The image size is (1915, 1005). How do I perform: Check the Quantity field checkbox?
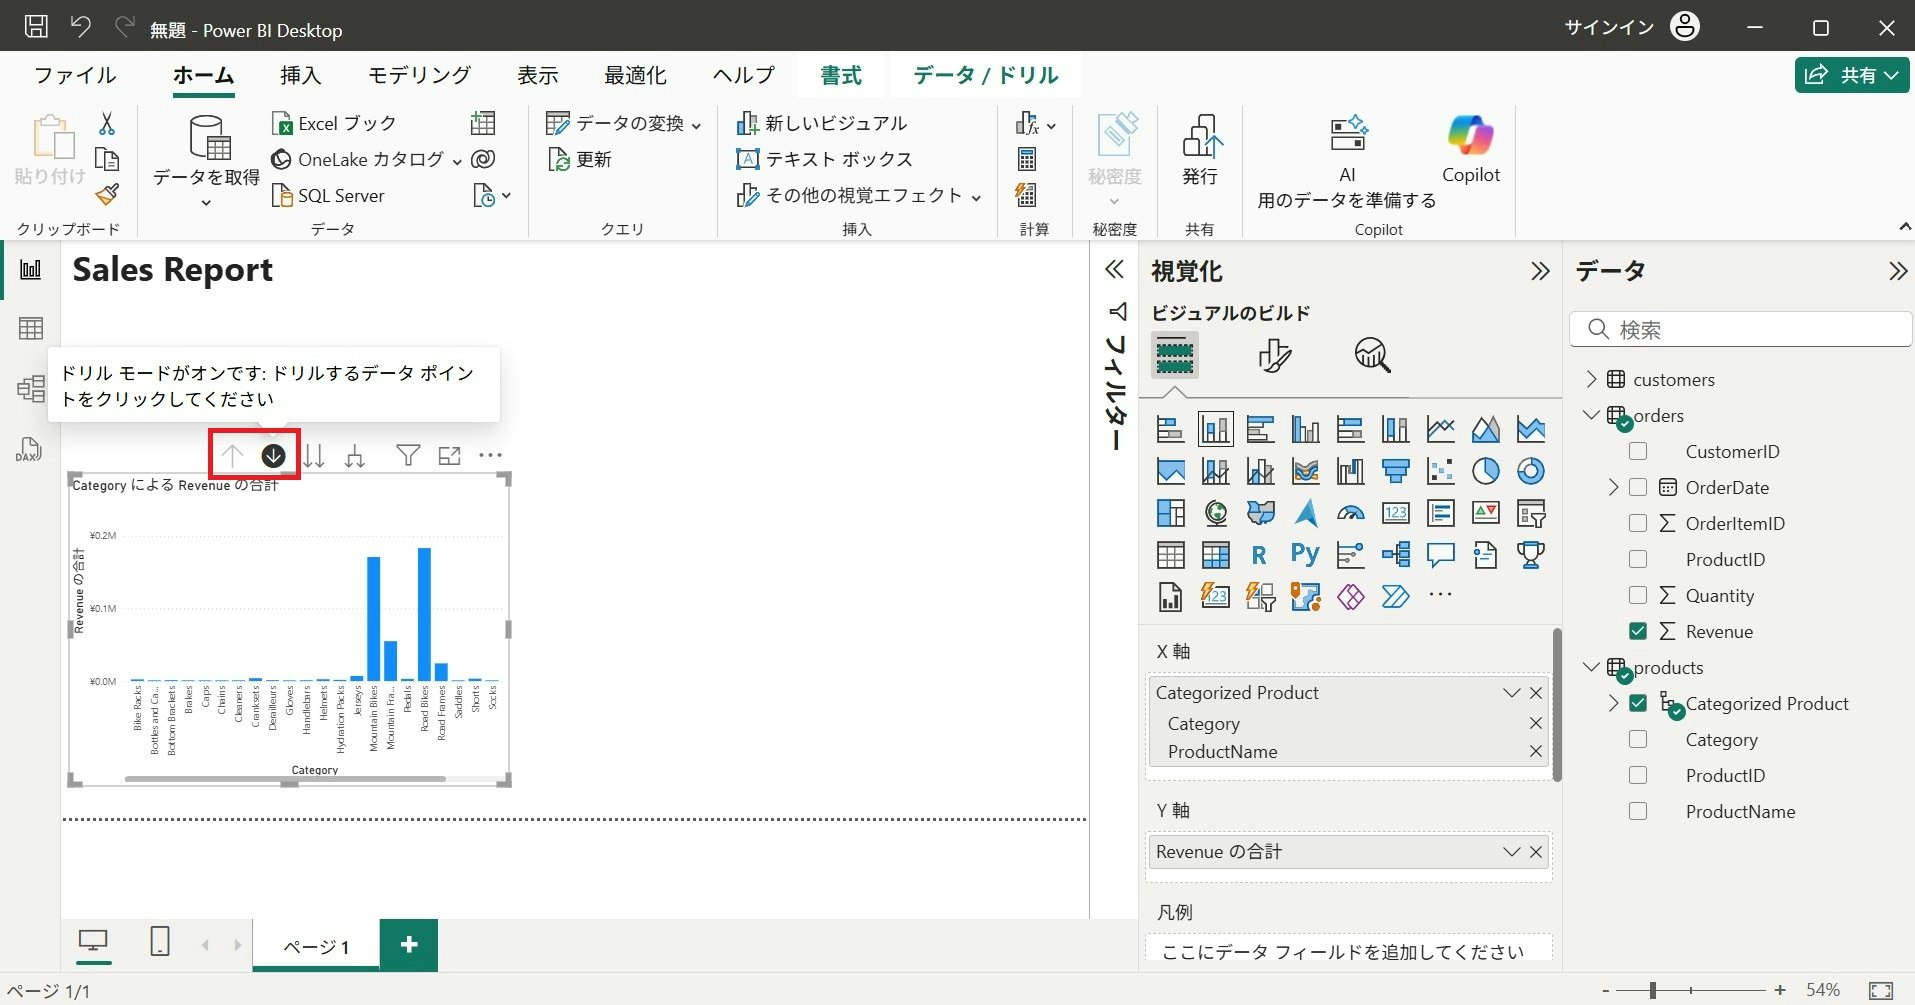(1638, 596)
